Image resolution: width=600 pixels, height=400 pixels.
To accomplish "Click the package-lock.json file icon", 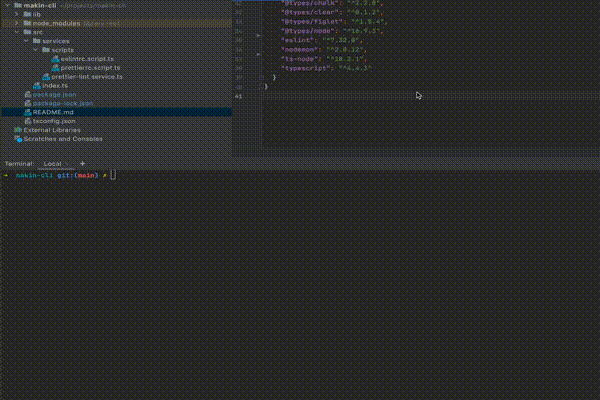I will pos(28,103).
